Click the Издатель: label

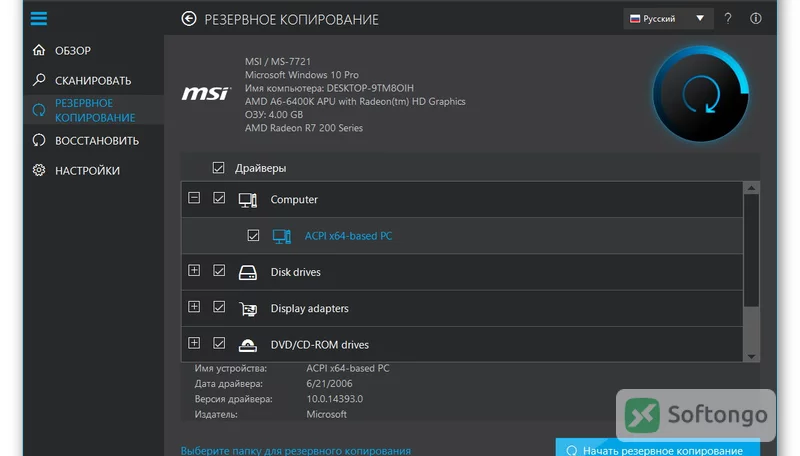pos(216,414)
